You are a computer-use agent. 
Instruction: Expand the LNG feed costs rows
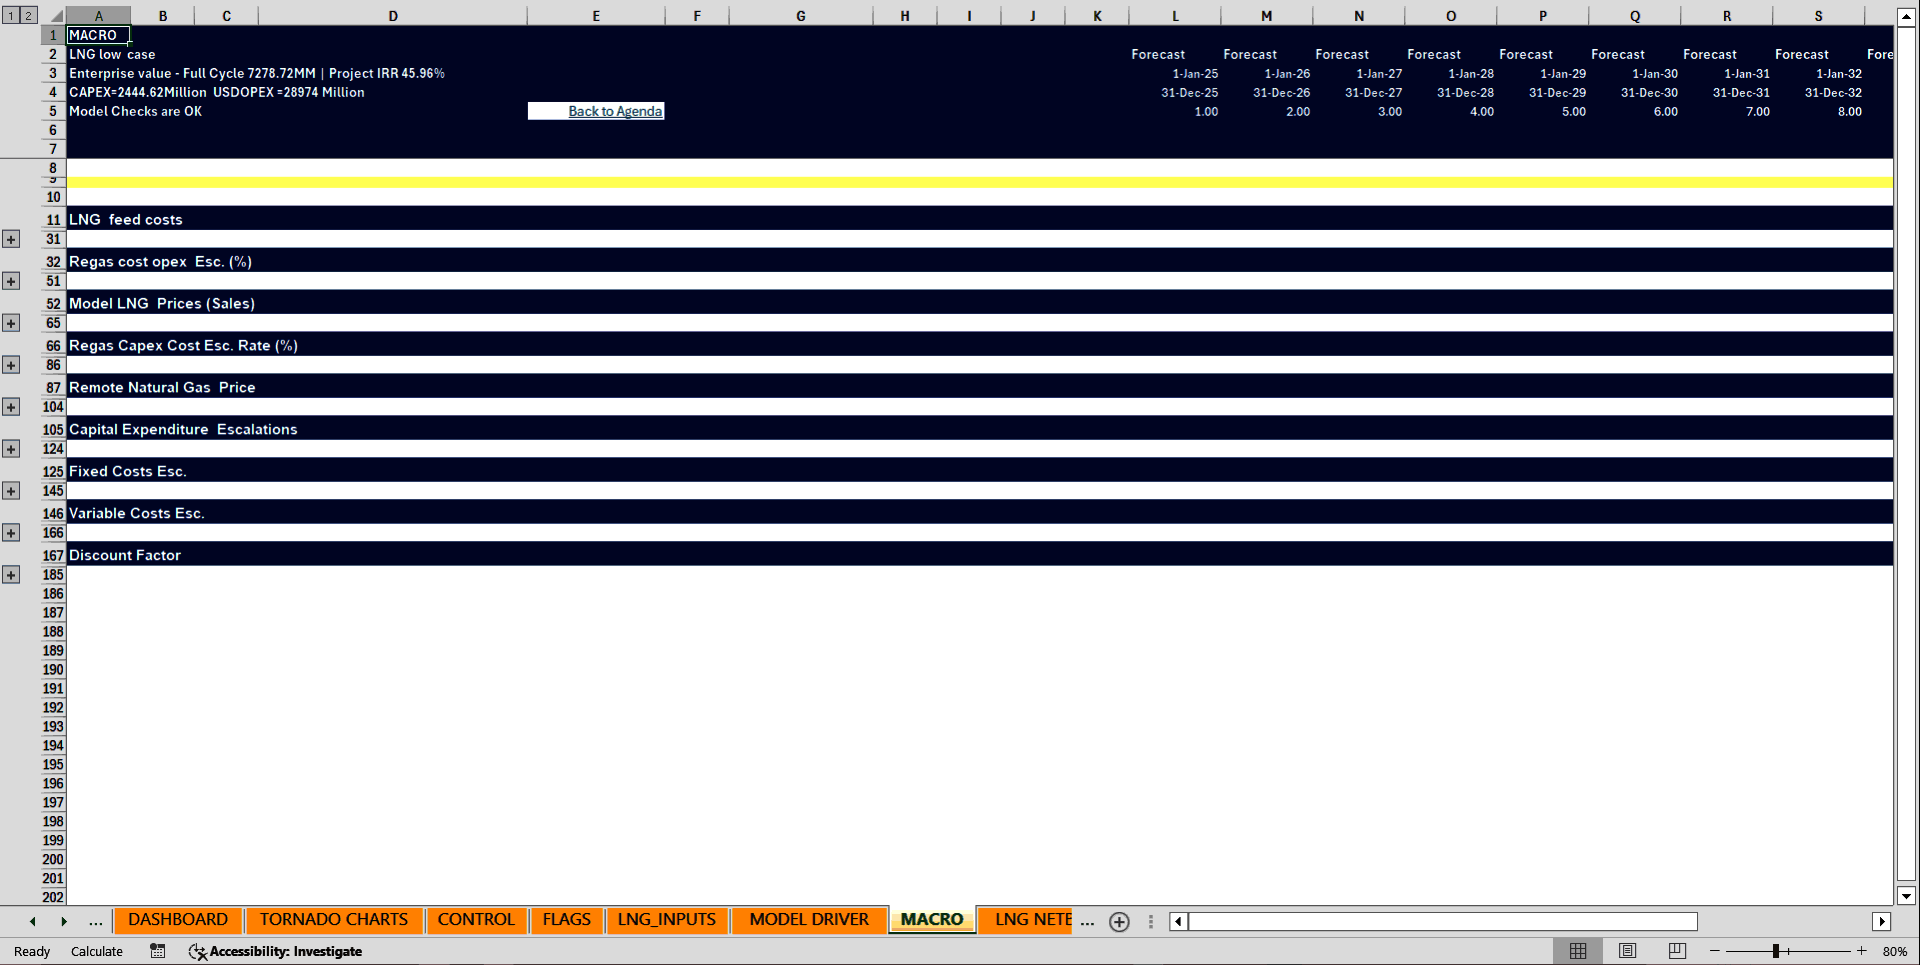pos(11,239)
